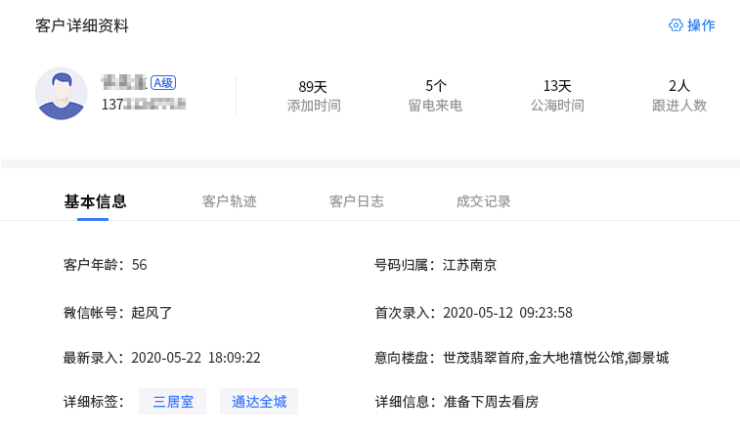Switch to the 基本信息 tab

(x=95, y=201)
